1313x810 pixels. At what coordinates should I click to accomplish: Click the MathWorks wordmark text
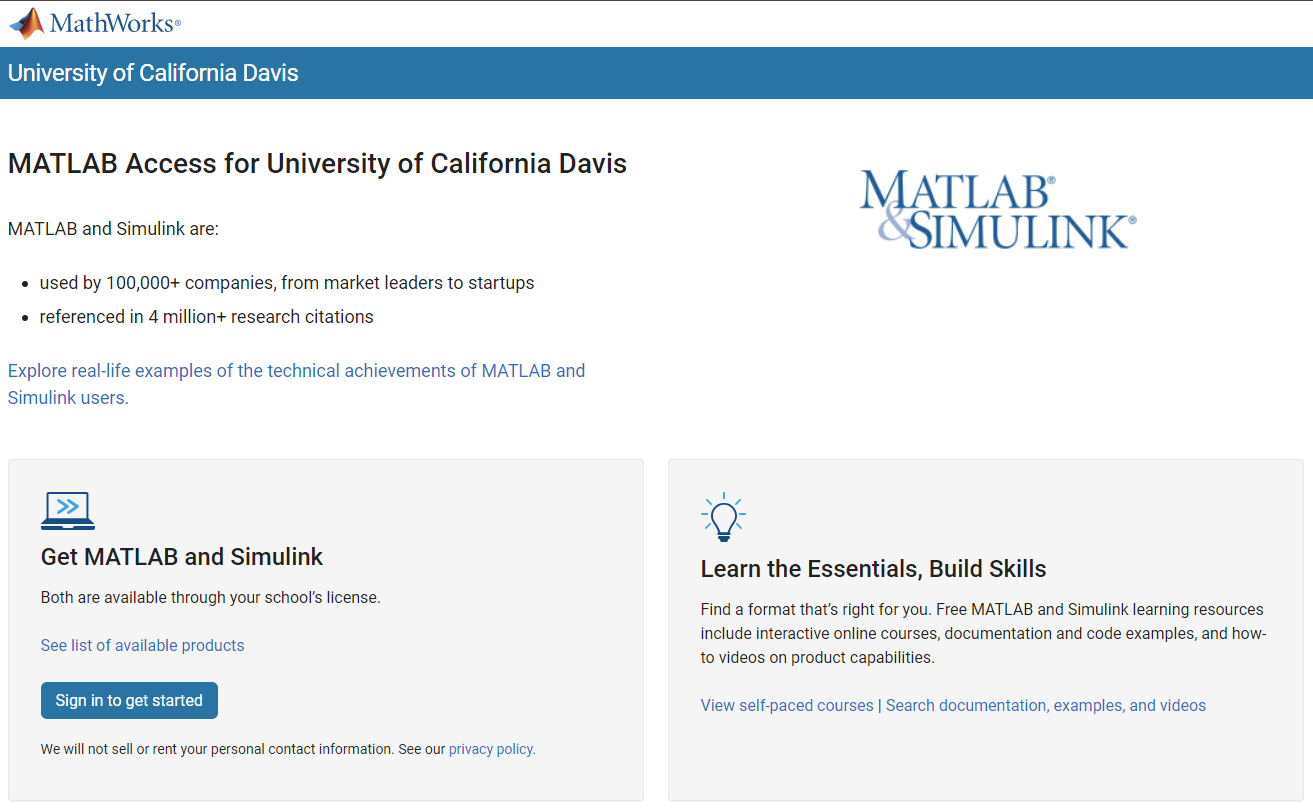tap(115, 23)
